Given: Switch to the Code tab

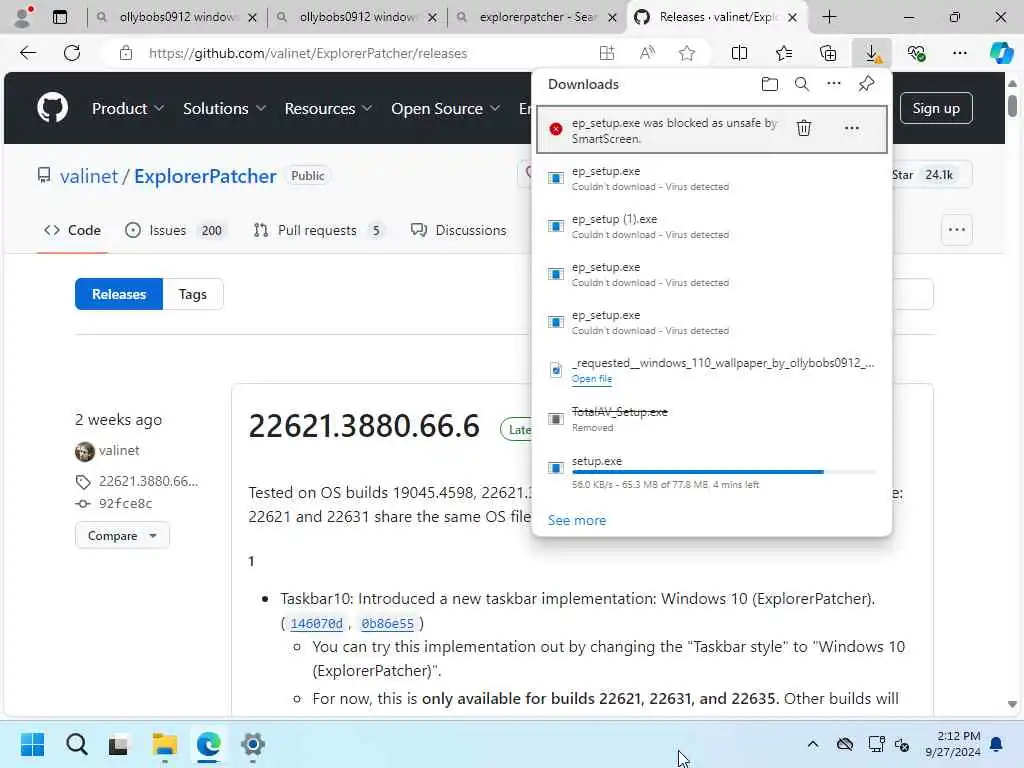Looking at the screenshot, I should pyautogui.click(x=72, y=231).
